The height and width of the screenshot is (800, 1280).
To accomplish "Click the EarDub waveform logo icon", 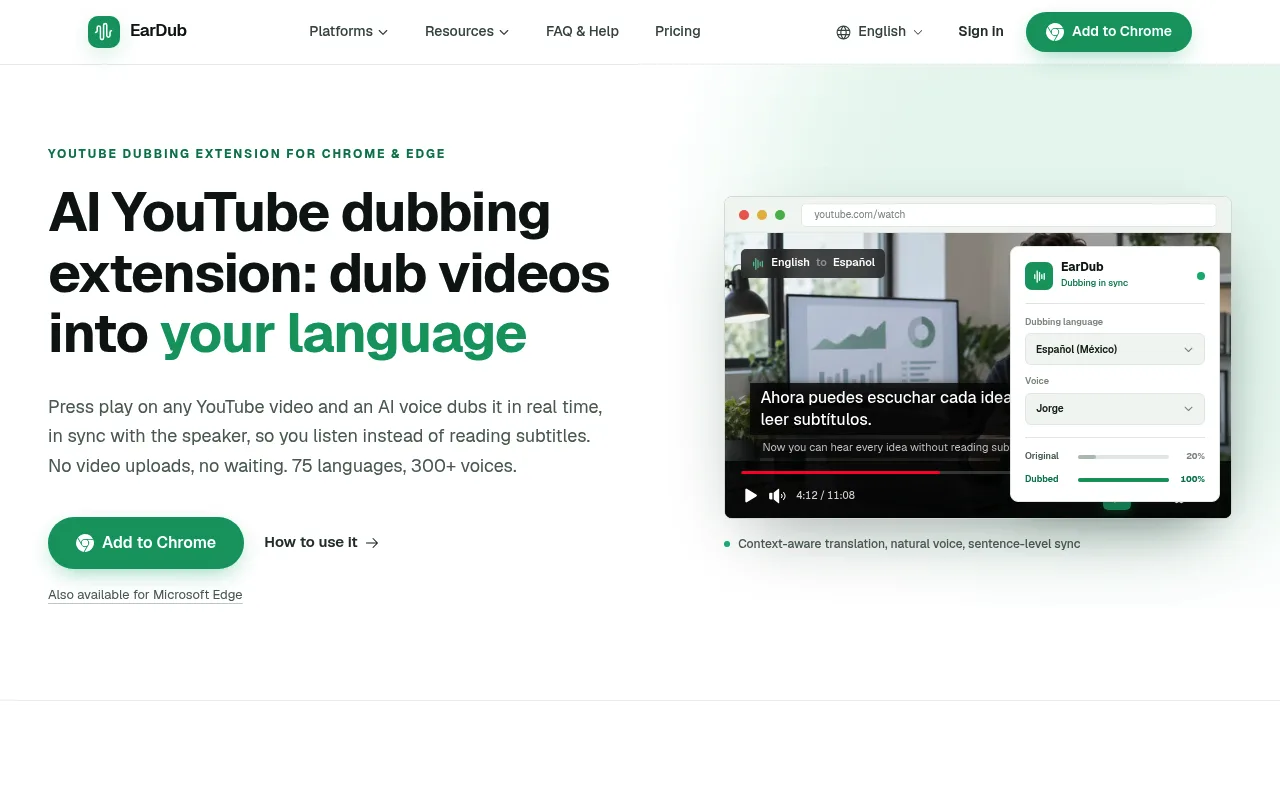I will tap(104, 32).
